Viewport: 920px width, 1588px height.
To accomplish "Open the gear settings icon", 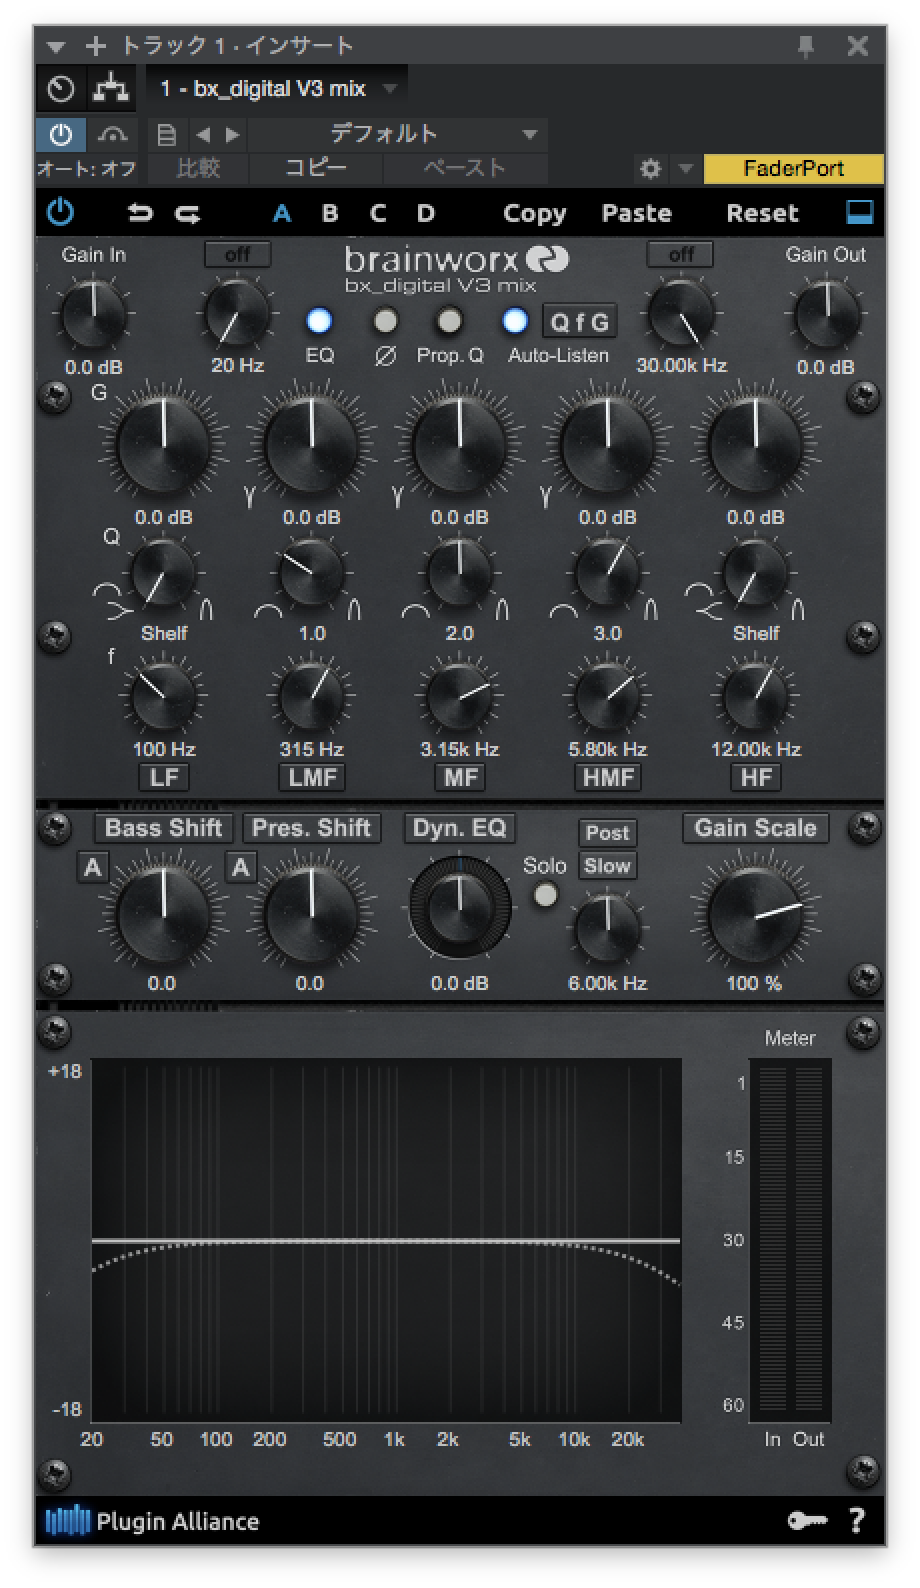I will (x=651, y=168).
